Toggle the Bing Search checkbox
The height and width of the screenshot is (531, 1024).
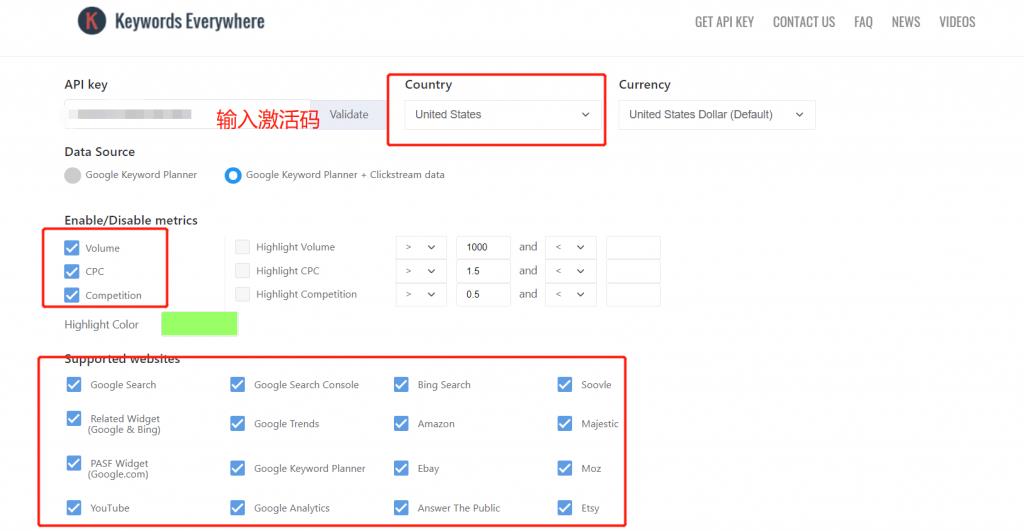(x=401, y=385)
